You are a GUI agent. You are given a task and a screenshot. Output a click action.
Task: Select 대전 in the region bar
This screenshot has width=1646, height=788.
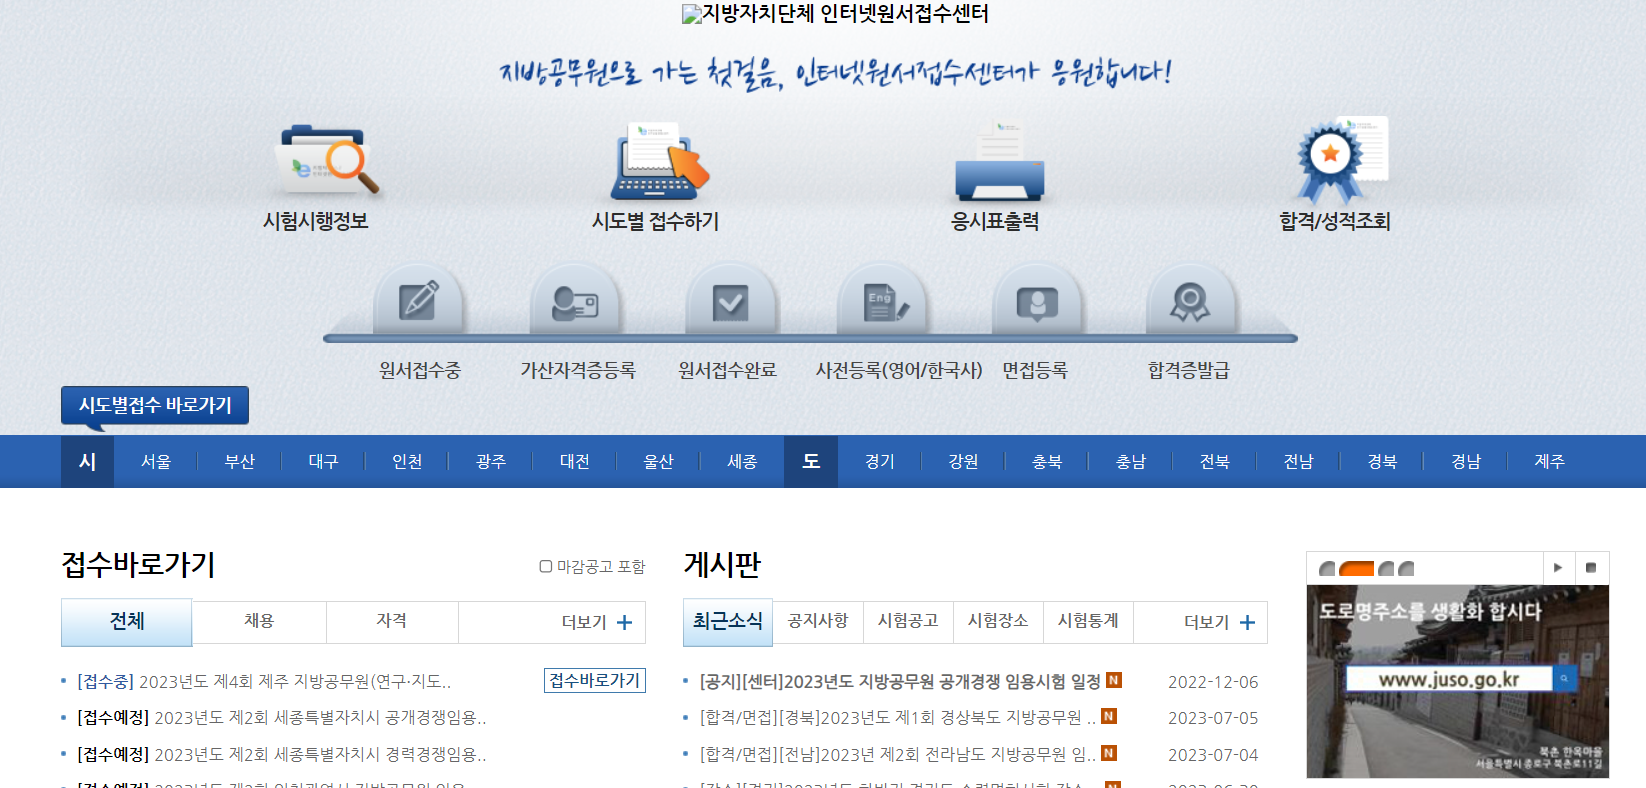coord(575,462)
